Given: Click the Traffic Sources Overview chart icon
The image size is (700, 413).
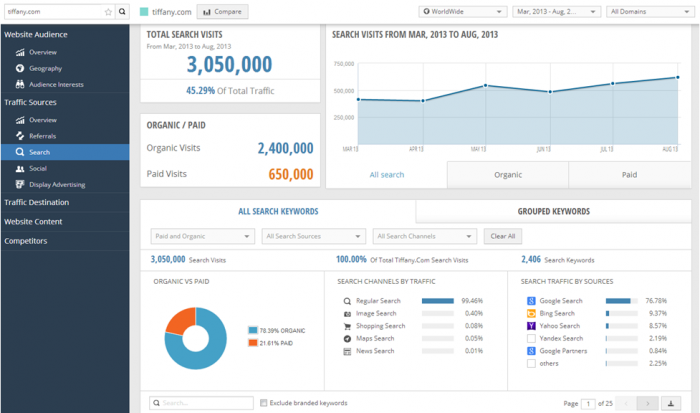Looking at the screenshot, I should pos(20,120).
